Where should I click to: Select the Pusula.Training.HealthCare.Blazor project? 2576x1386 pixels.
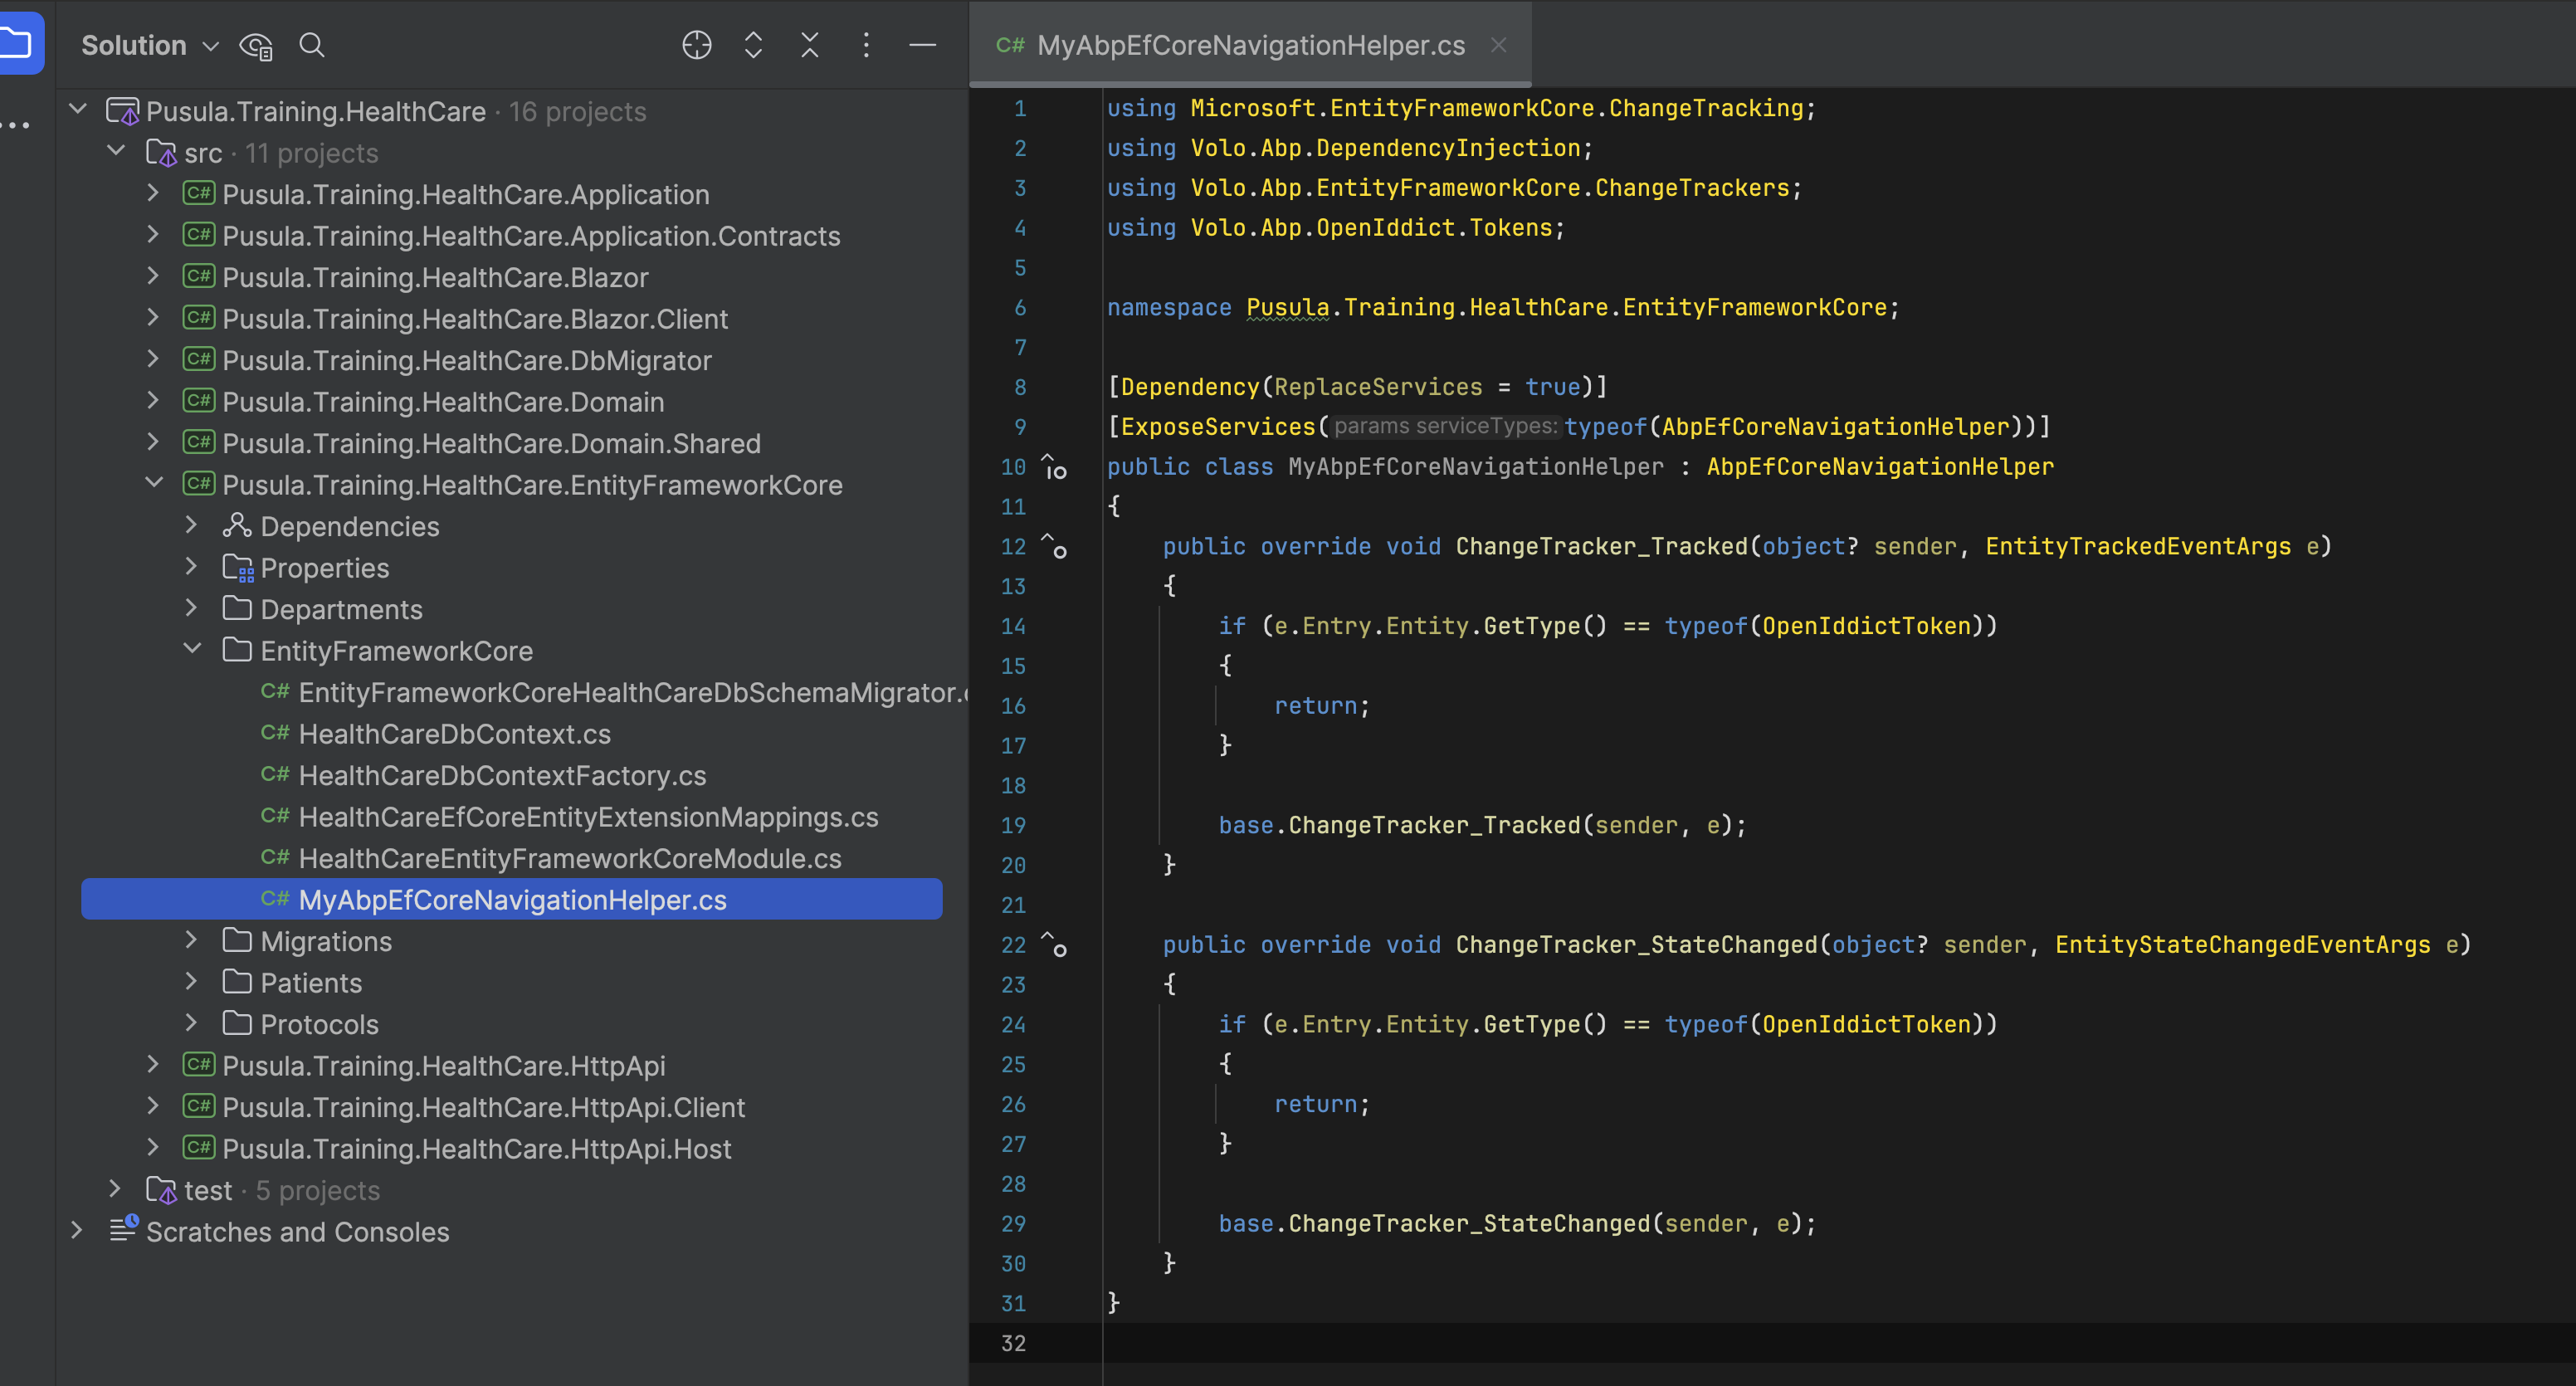point(435,277)
